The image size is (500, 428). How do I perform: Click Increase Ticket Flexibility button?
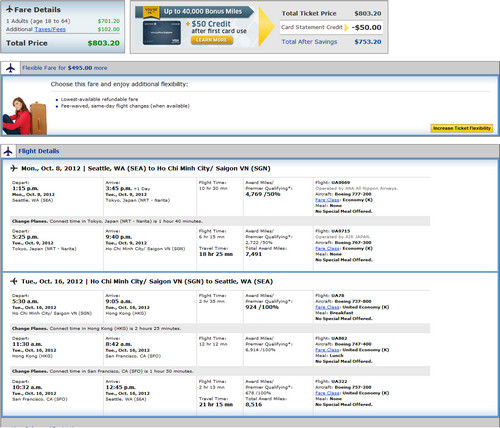click(462, 128)
